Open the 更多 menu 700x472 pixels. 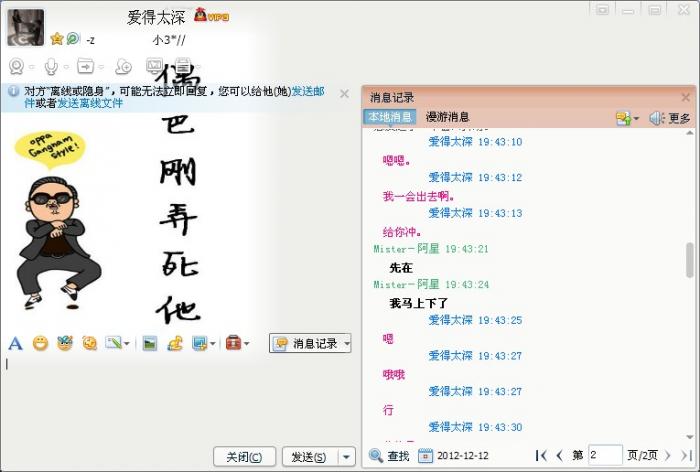[679, 118]
